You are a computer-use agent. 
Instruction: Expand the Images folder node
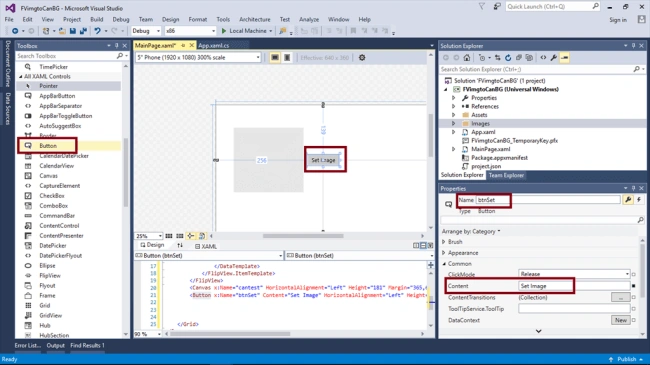pos(454,124)
